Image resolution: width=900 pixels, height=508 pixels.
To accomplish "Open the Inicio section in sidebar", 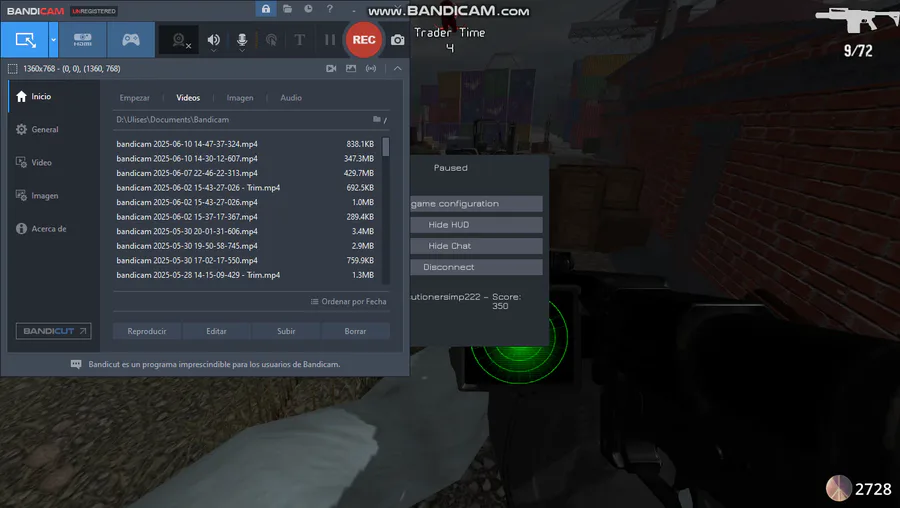I will pyautogui.click(x=54, y=96).
